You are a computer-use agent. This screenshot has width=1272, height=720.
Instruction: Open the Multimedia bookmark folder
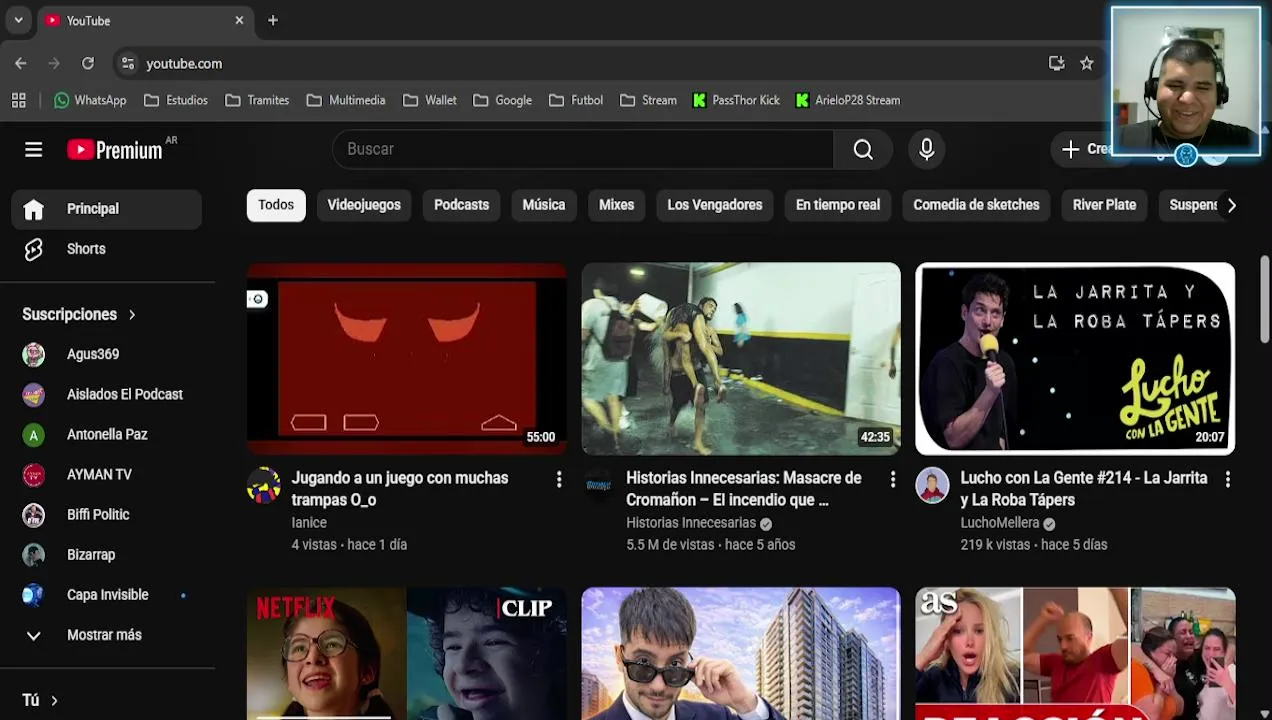346,100
